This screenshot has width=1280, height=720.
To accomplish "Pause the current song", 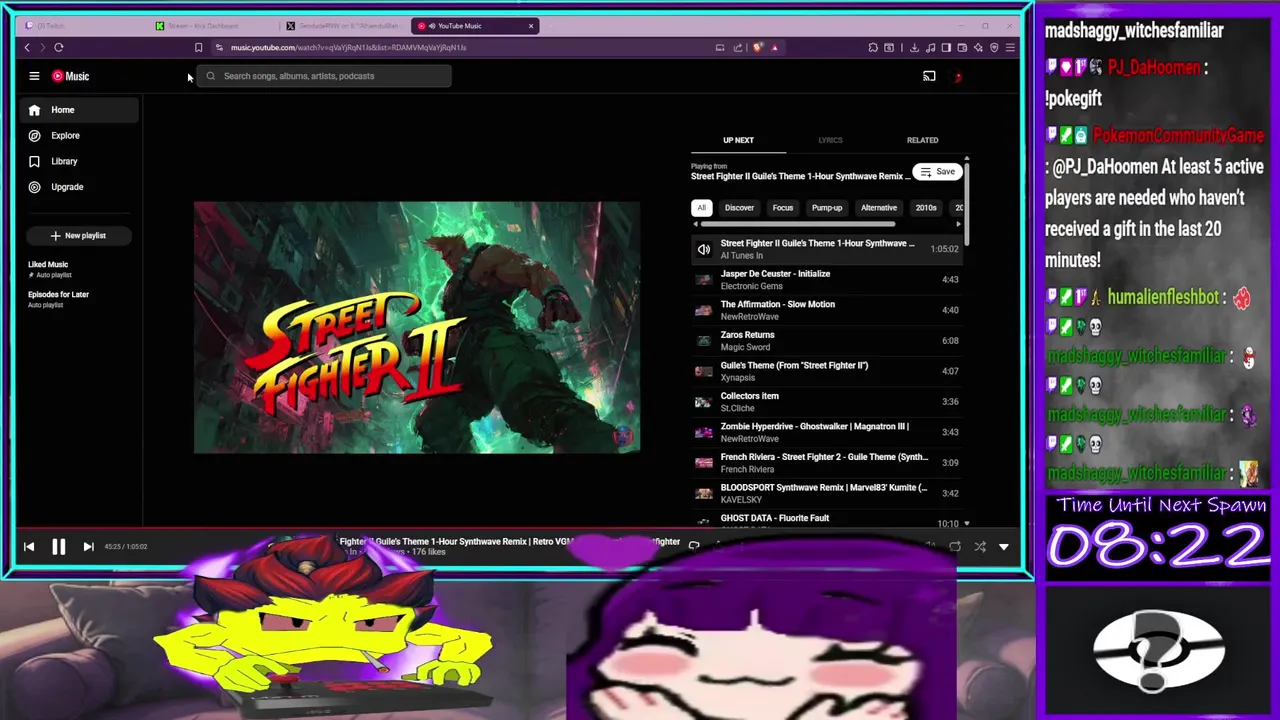I will (x=58, y=546).
